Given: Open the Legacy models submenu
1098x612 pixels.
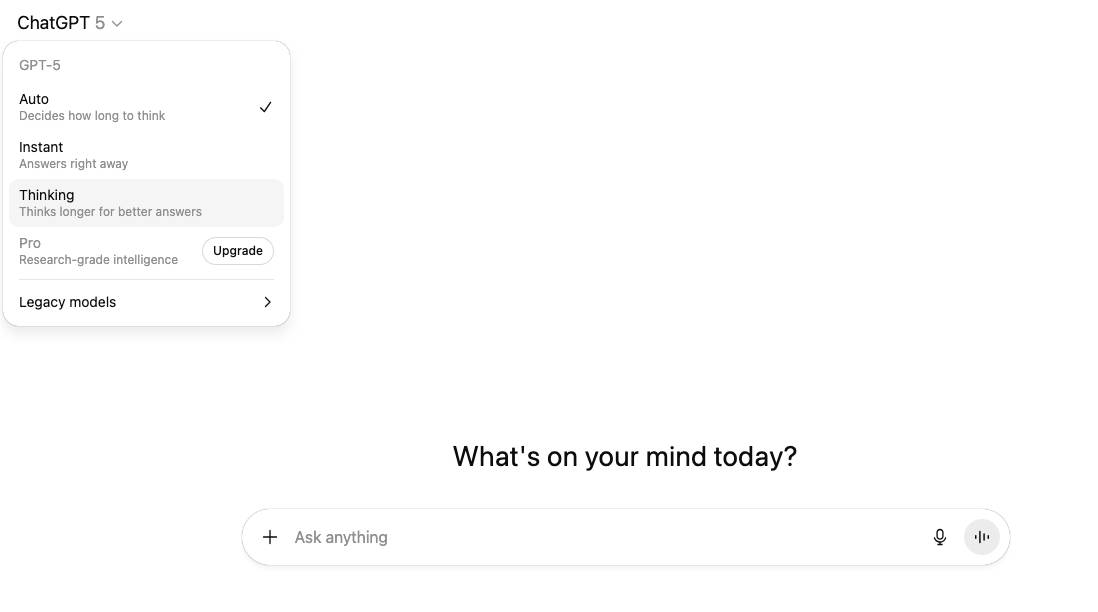Looking at the screenshot, I should (x=68, y=302).
